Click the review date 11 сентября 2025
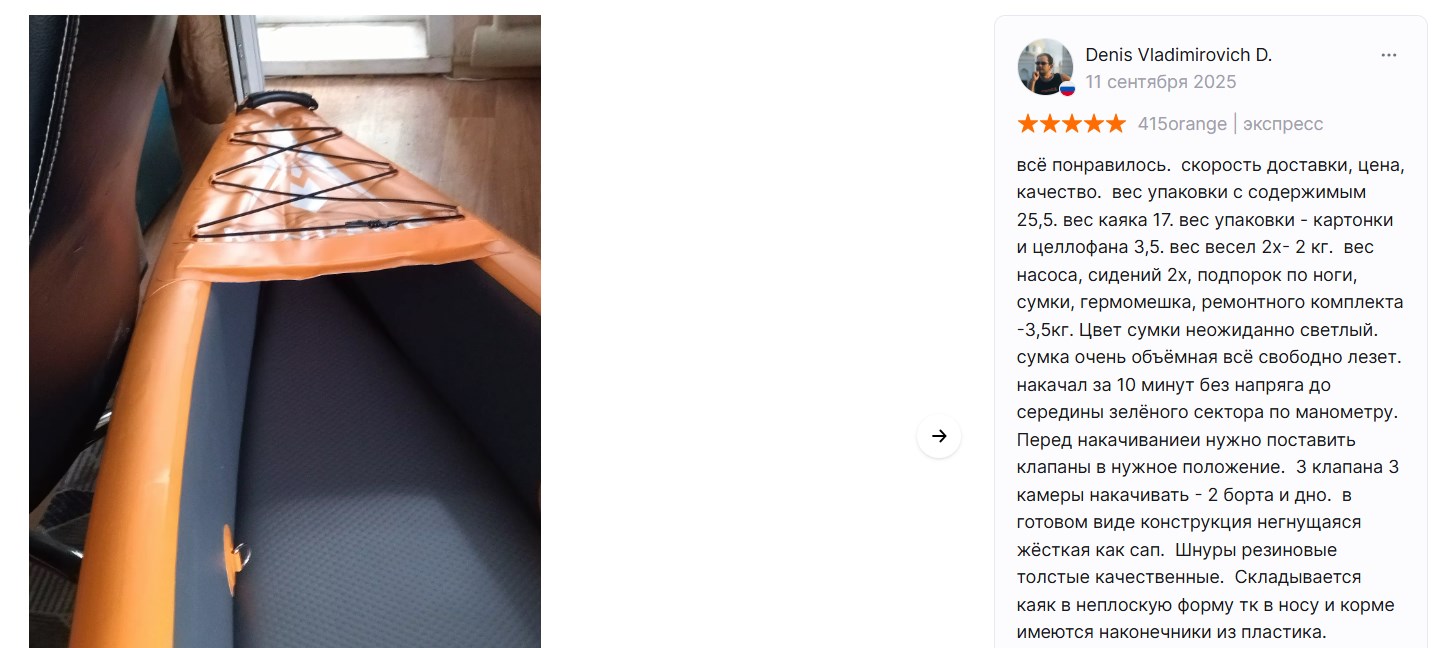This screenshot has width=1432, height=648. click(1160, 82)
